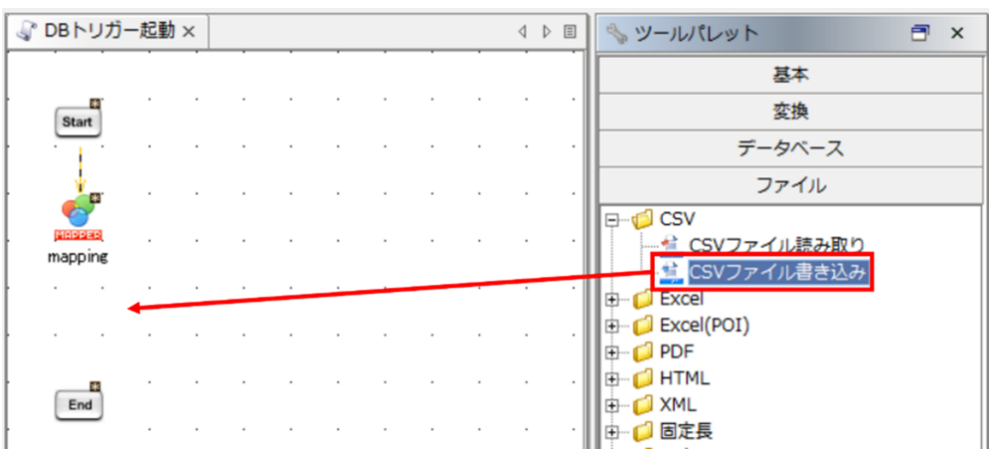Open the 基本 palette category

coord(790,75)
